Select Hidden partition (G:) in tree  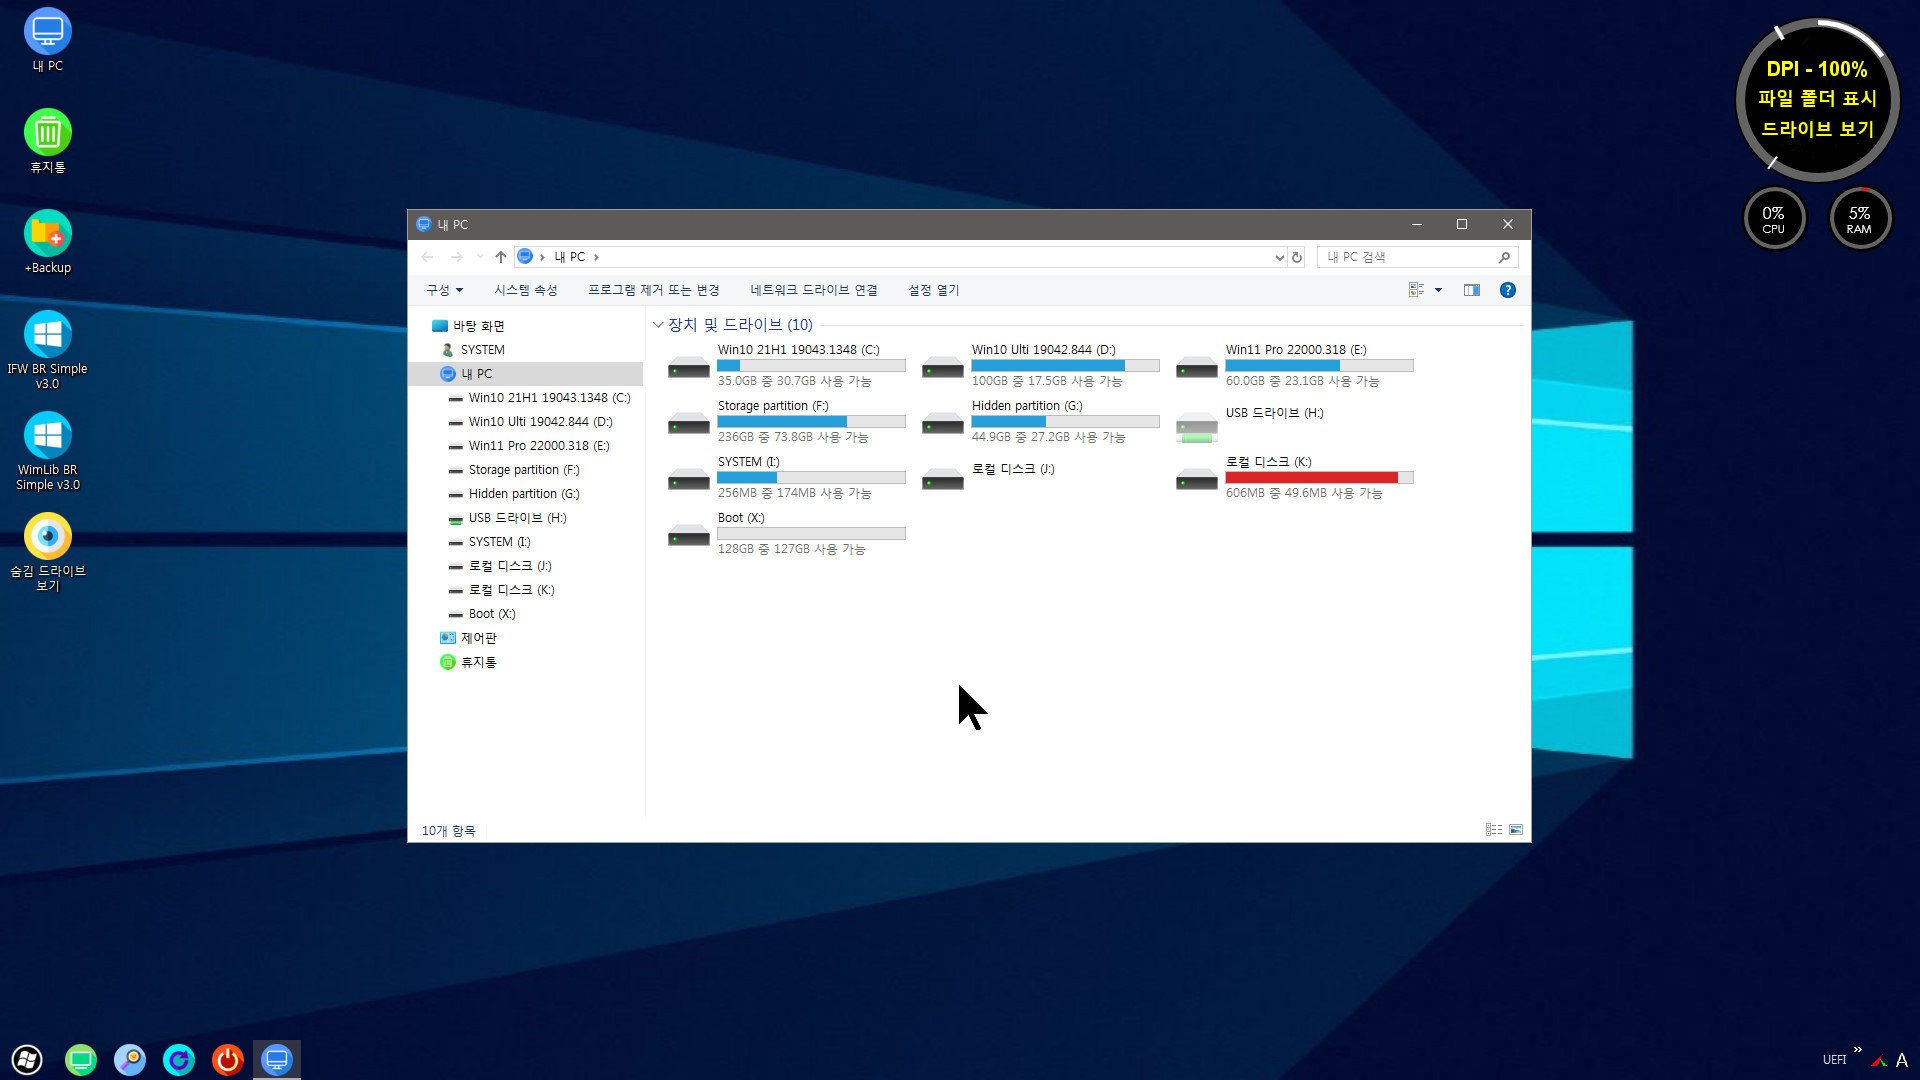click(524, 494)
